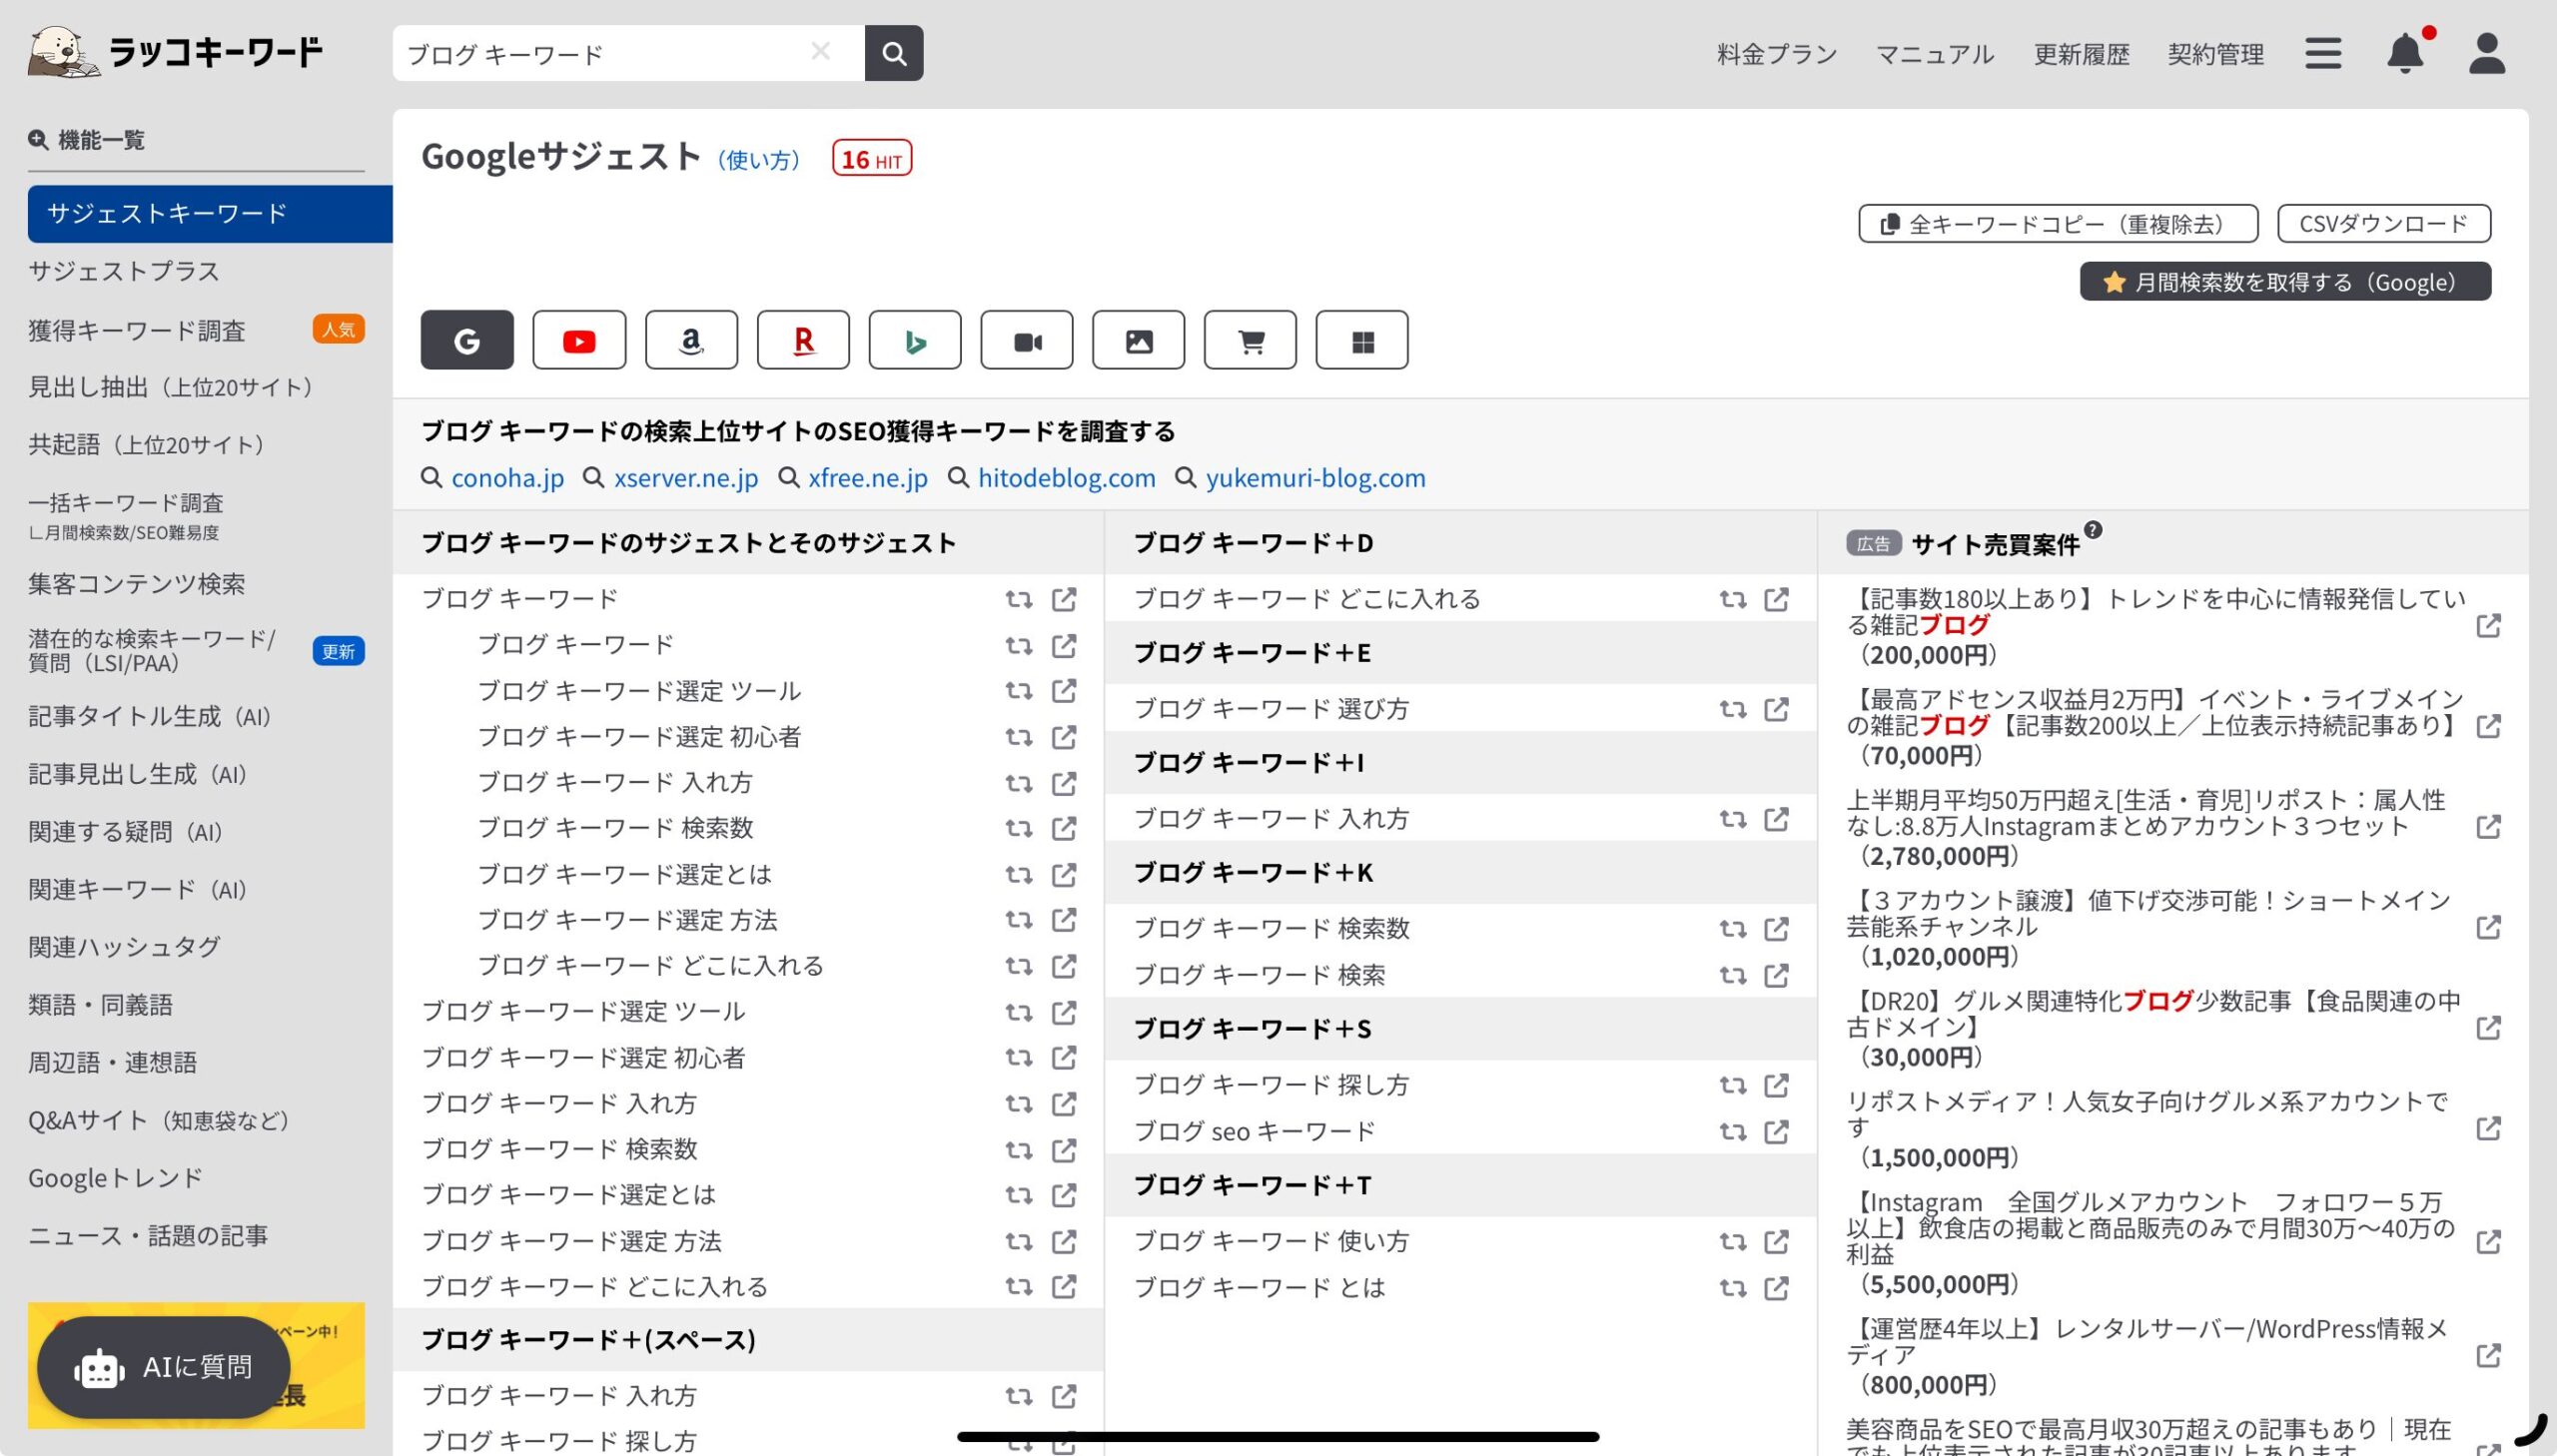The height and width of the screenshot is (1456, 2557).
Task: Open the 2,780,000円 listing external link icon
Action: [2488, 827]
